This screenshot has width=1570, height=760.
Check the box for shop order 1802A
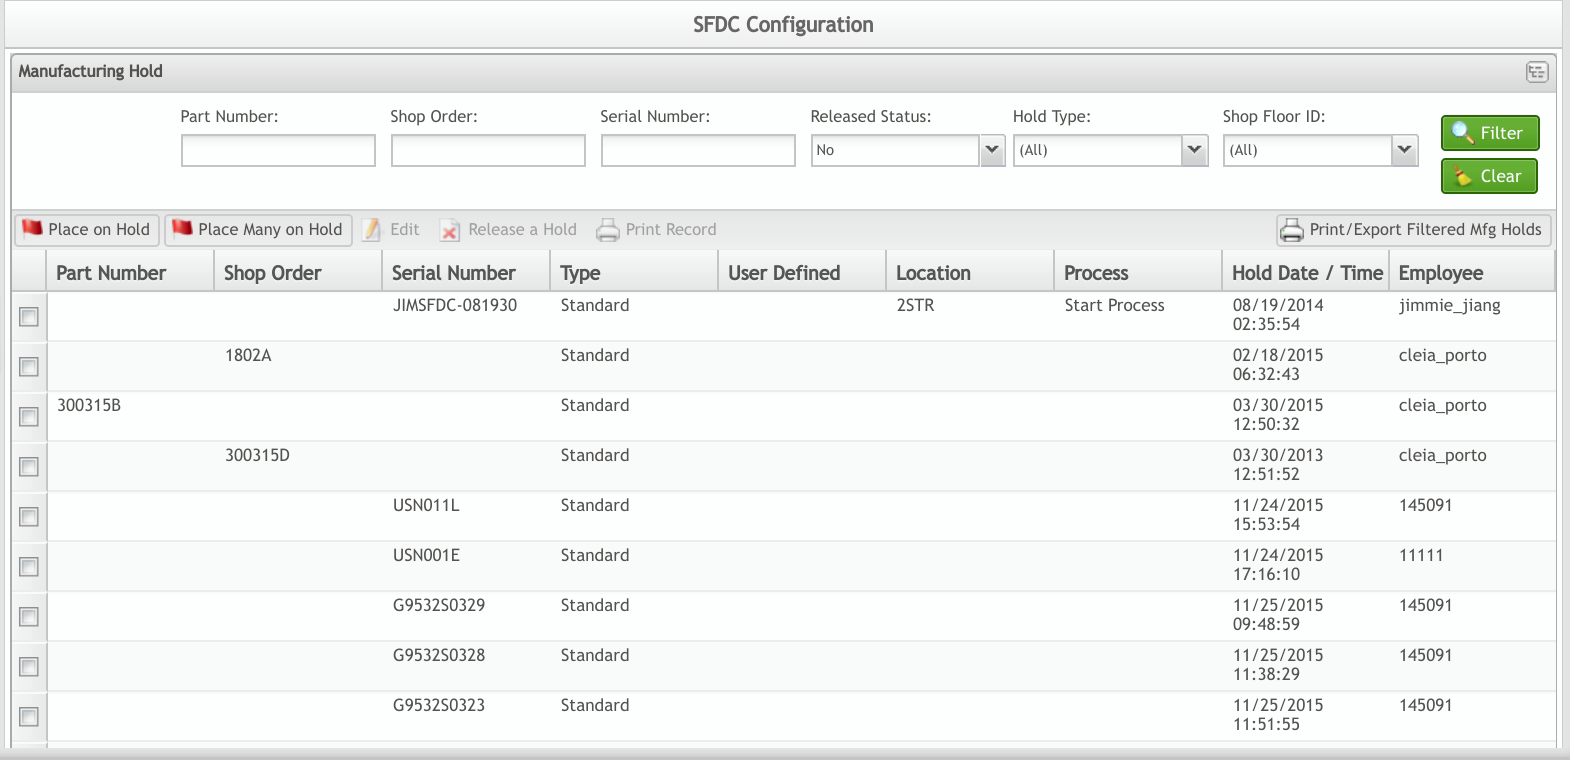29,367
